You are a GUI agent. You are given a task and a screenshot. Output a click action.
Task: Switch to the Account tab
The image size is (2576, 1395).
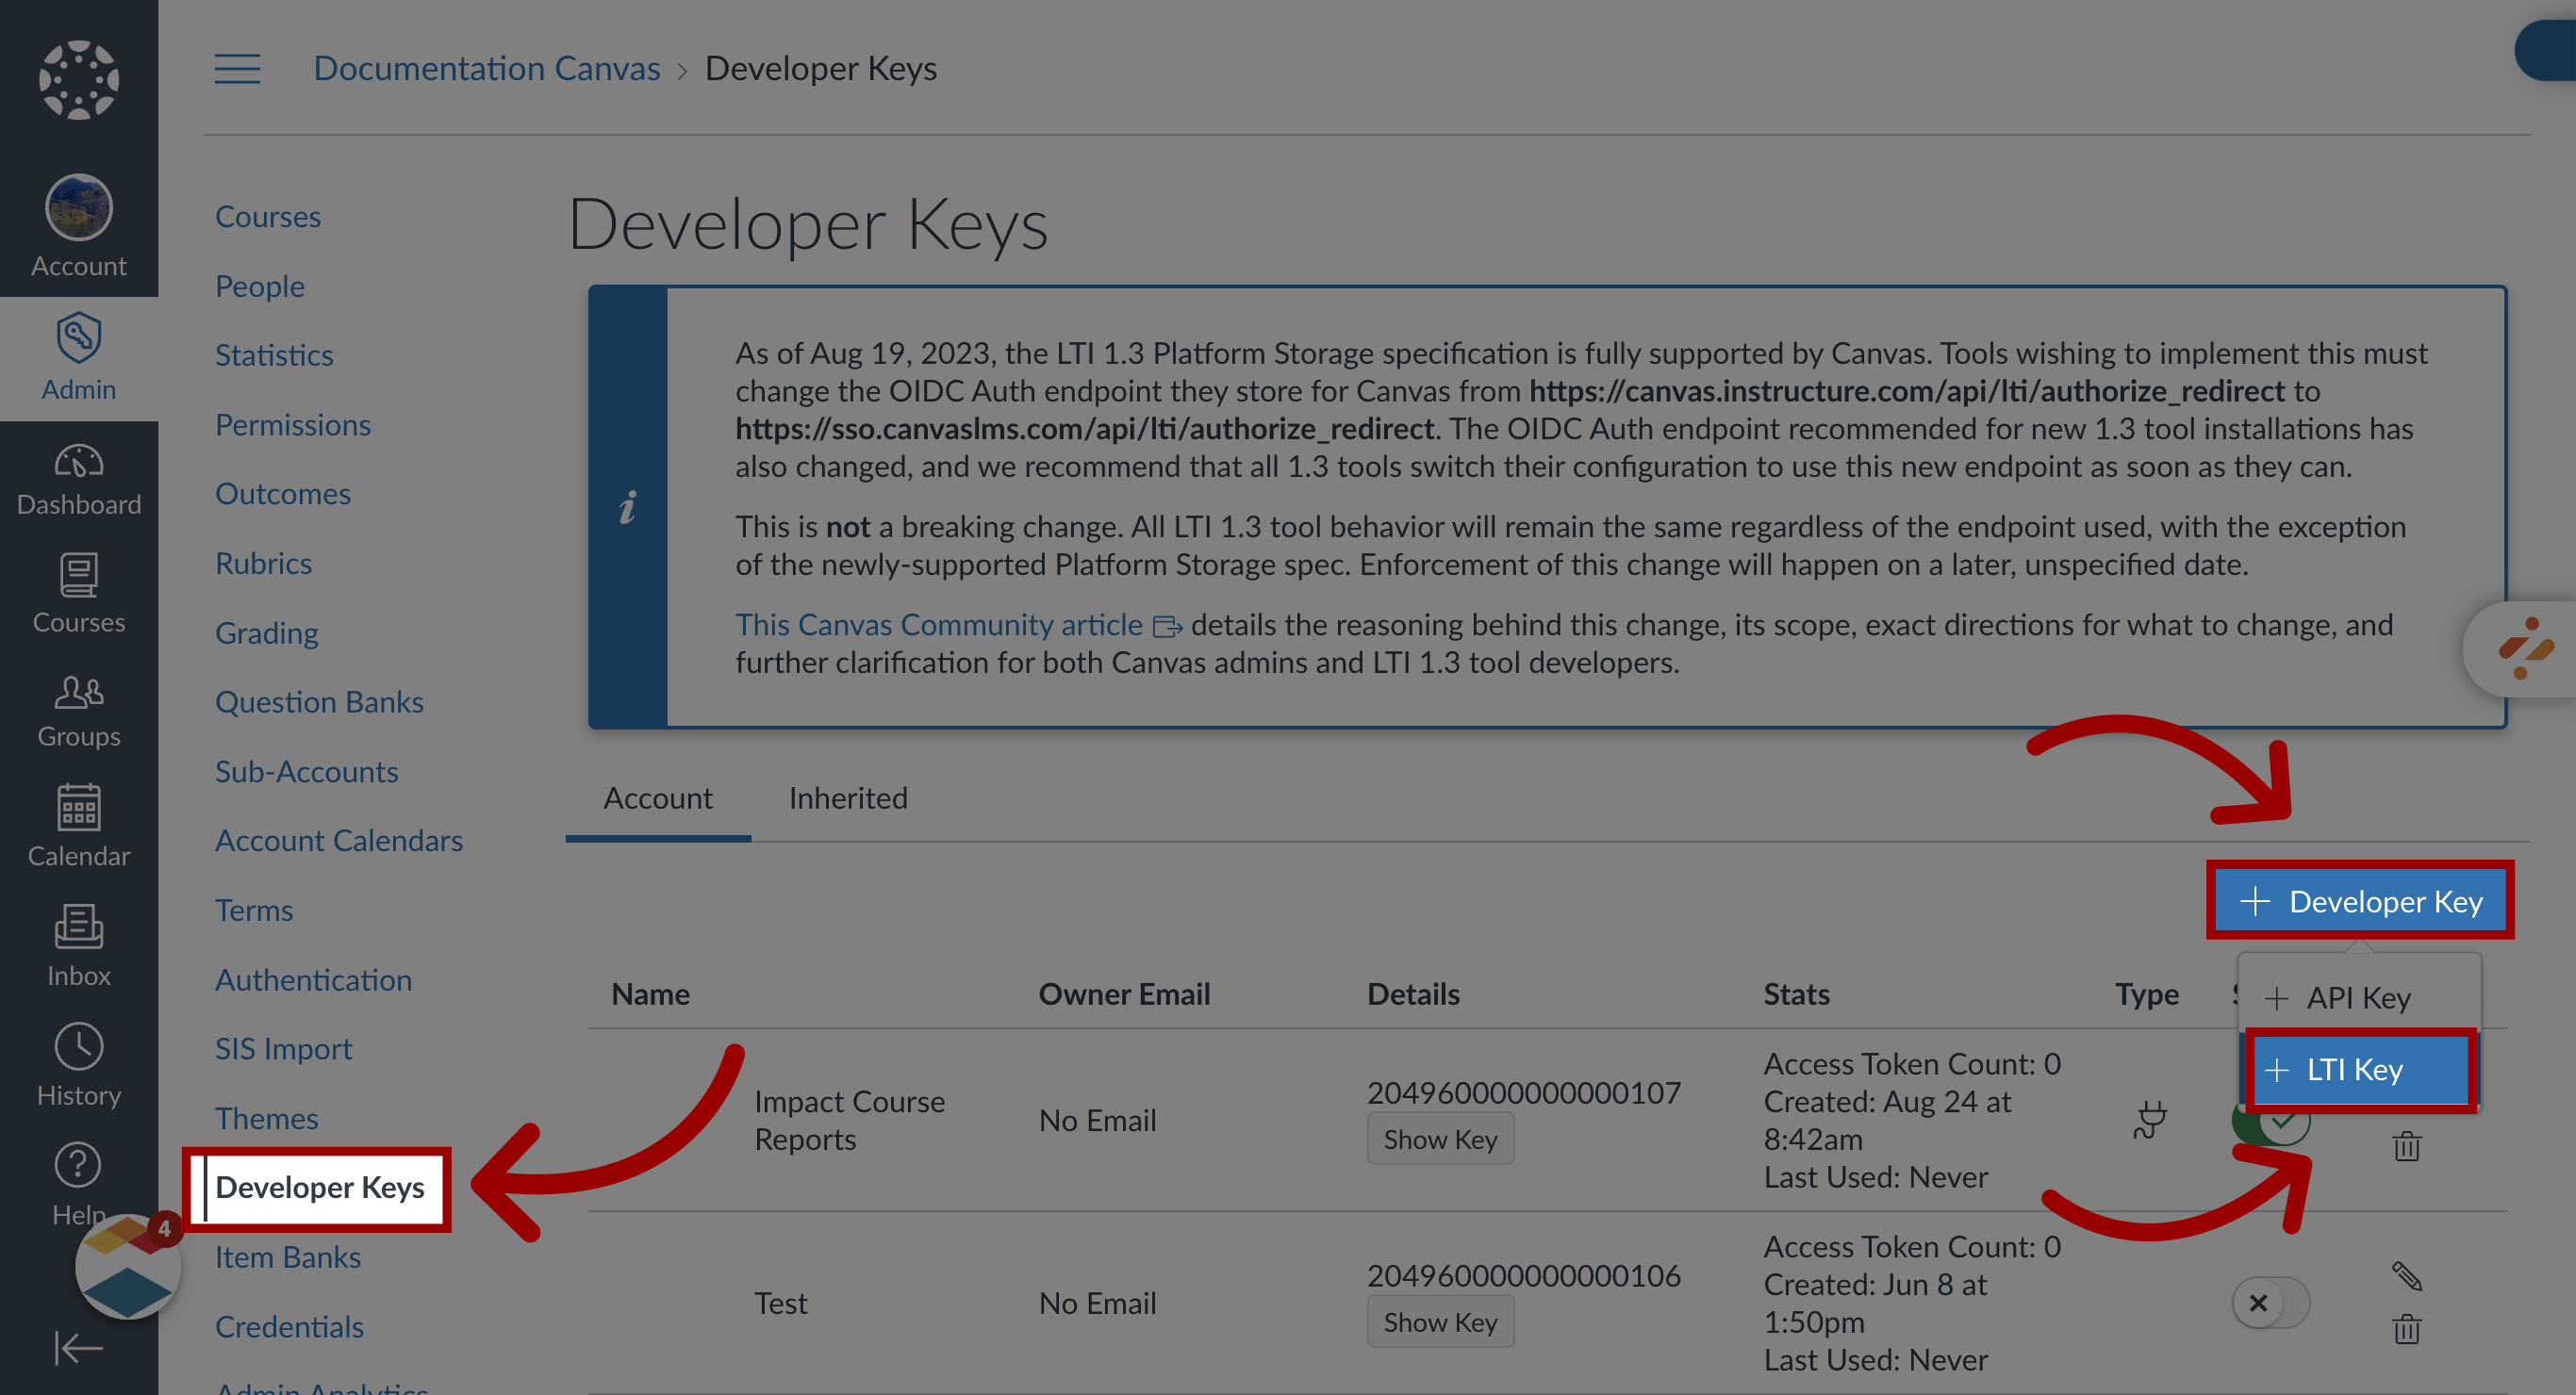coord(658,797)
